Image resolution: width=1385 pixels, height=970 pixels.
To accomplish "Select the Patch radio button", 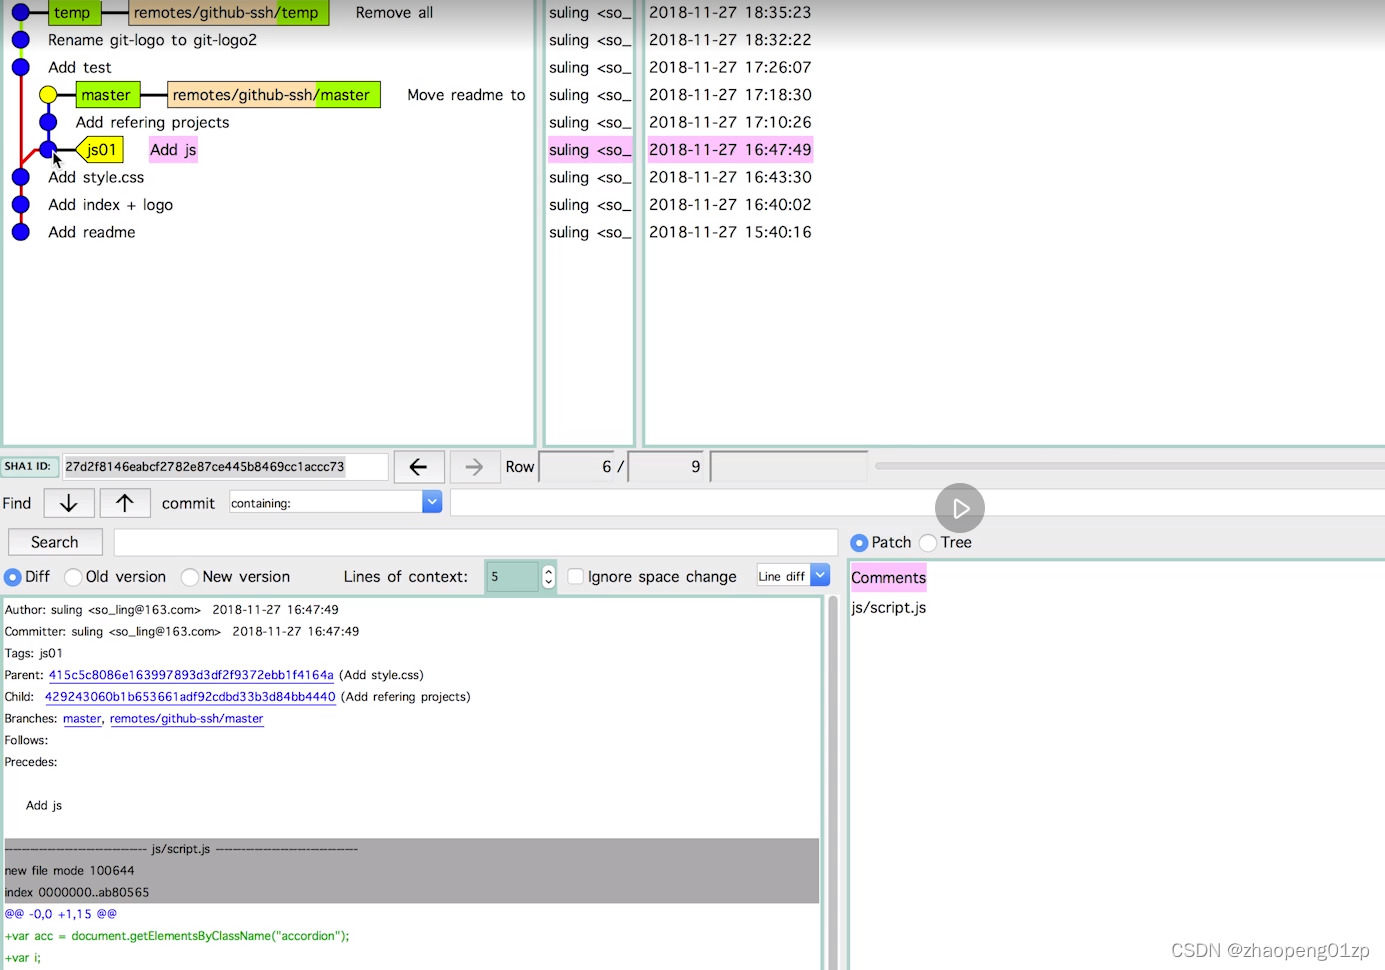I will tap(859, 542).
